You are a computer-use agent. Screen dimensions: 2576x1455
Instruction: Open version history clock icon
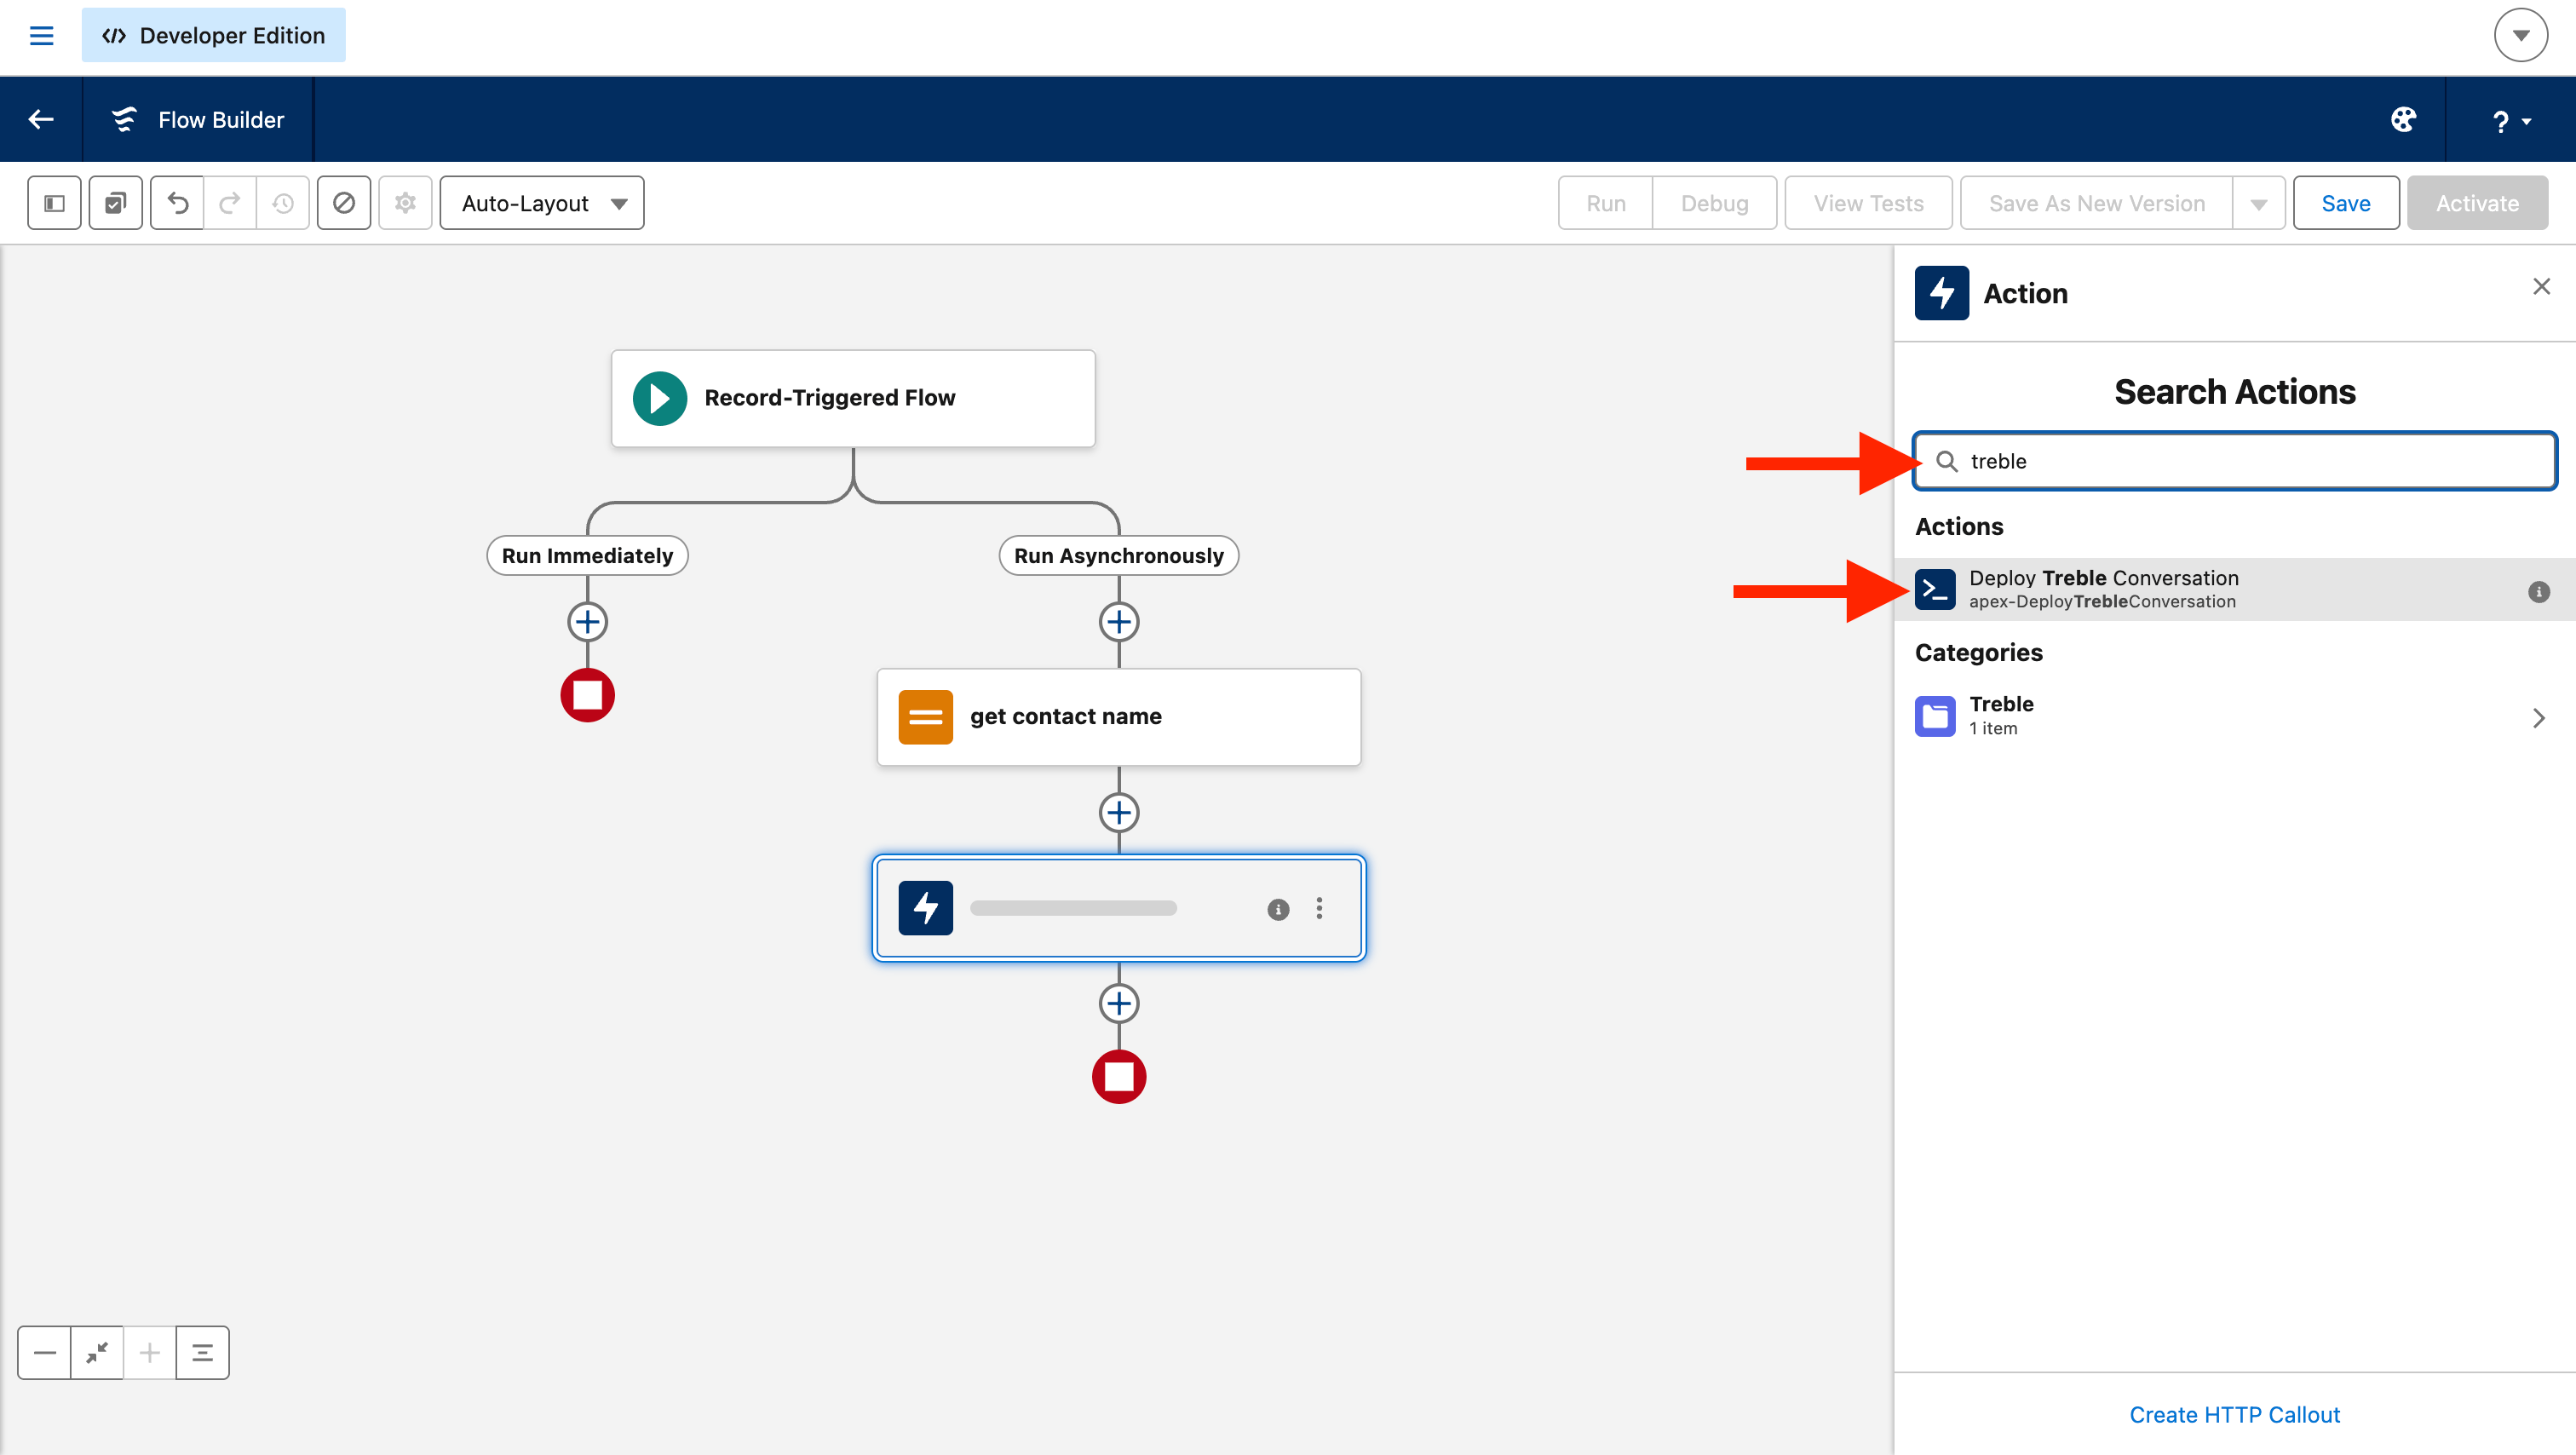[283, 203]
